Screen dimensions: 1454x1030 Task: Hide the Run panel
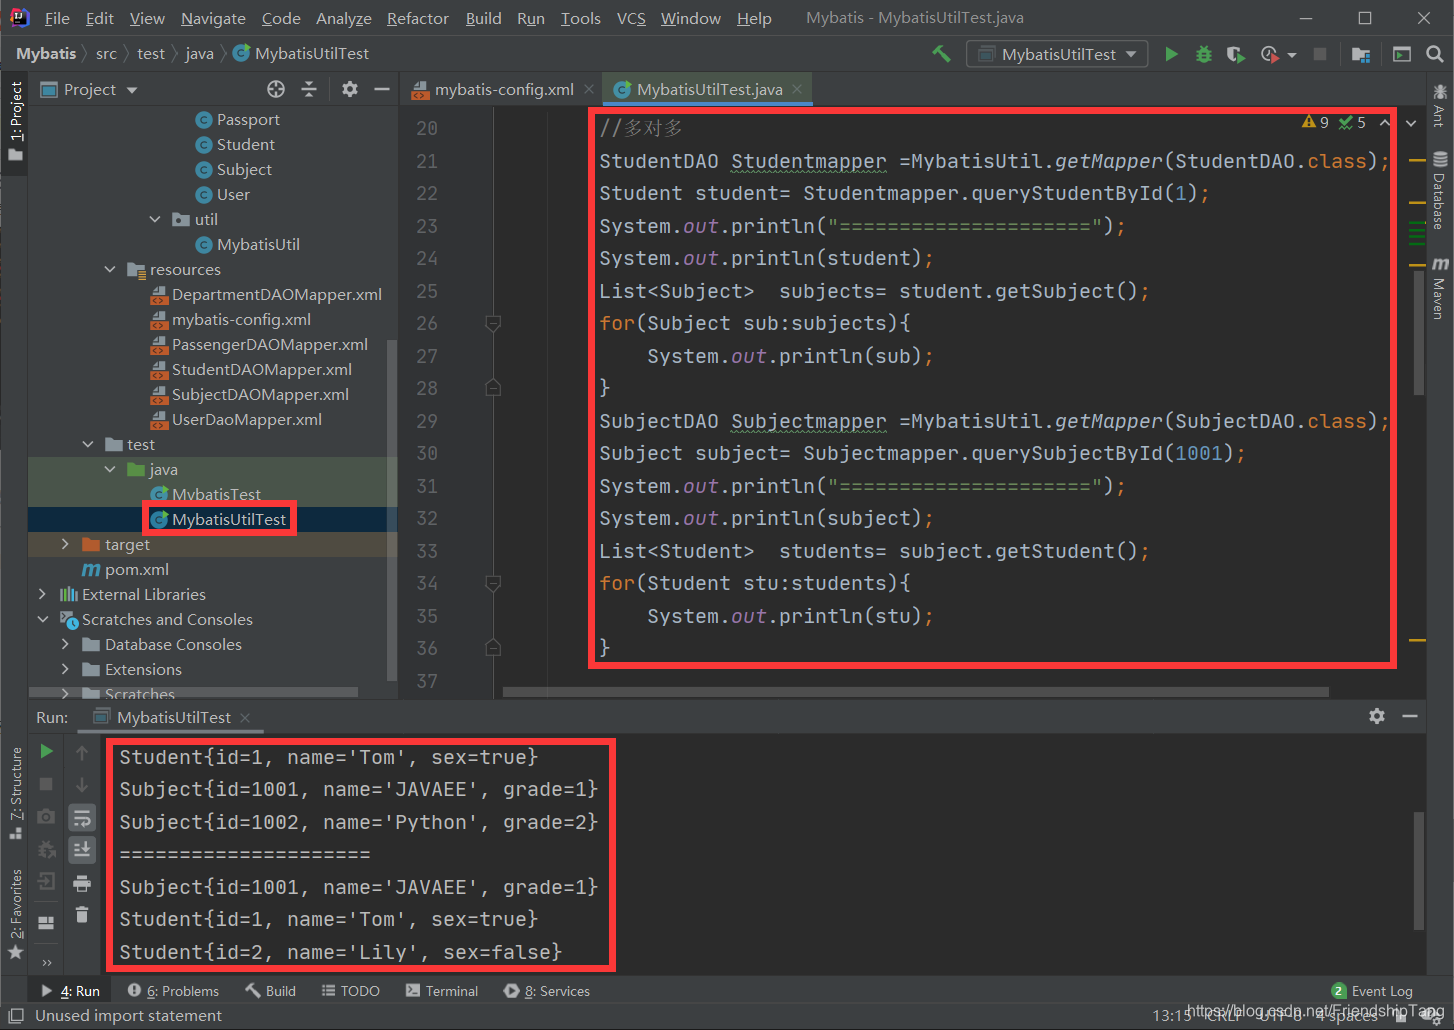(x=1410, y=716)
